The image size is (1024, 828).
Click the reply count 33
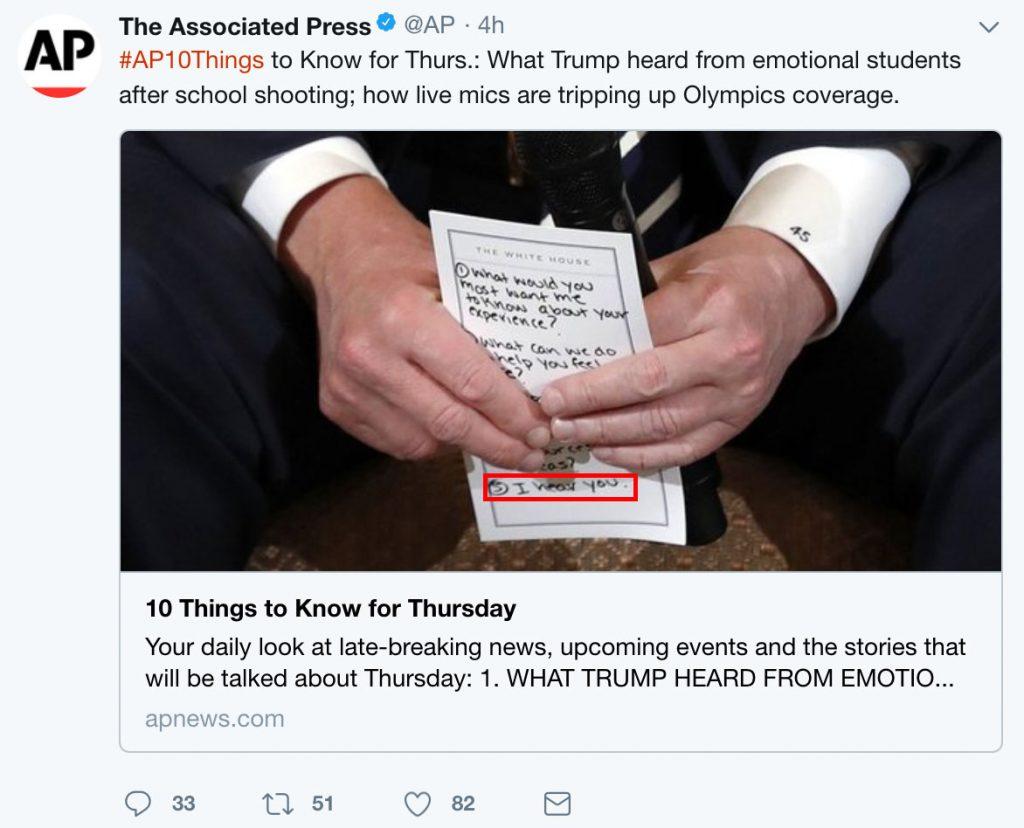point(184,803)
